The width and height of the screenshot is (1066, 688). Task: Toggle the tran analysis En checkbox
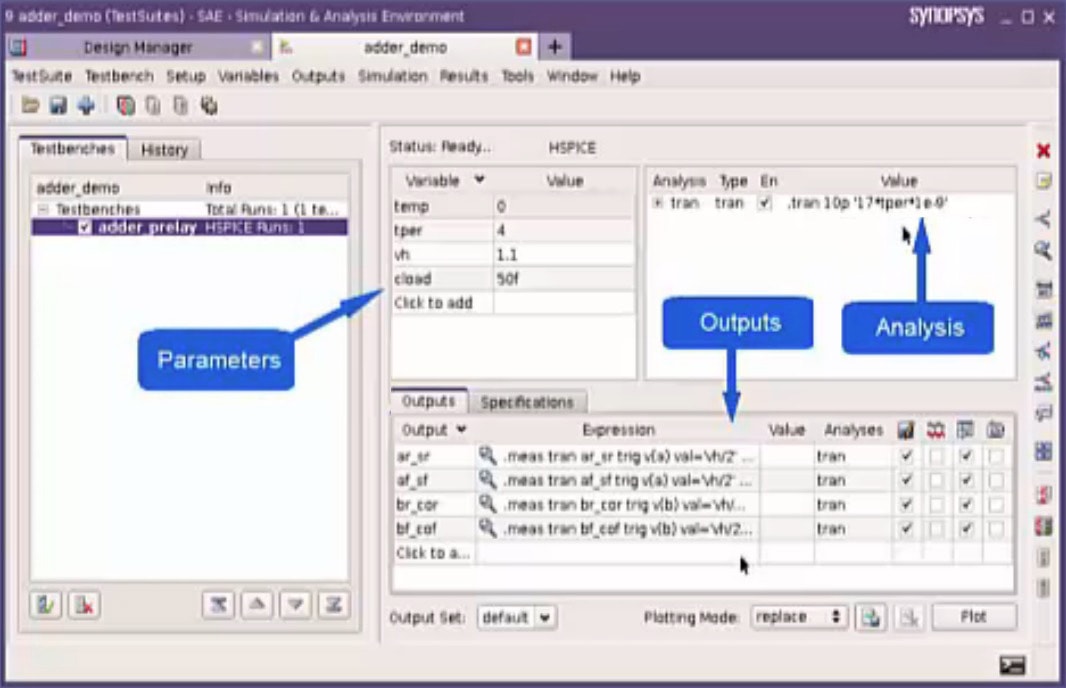coord(765,203)
